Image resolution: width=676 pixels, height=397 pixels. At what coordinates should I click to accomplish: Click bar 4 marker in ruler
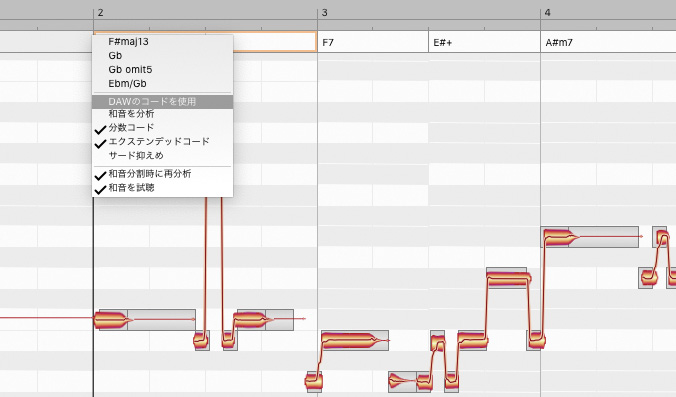(x=547, y=13)
